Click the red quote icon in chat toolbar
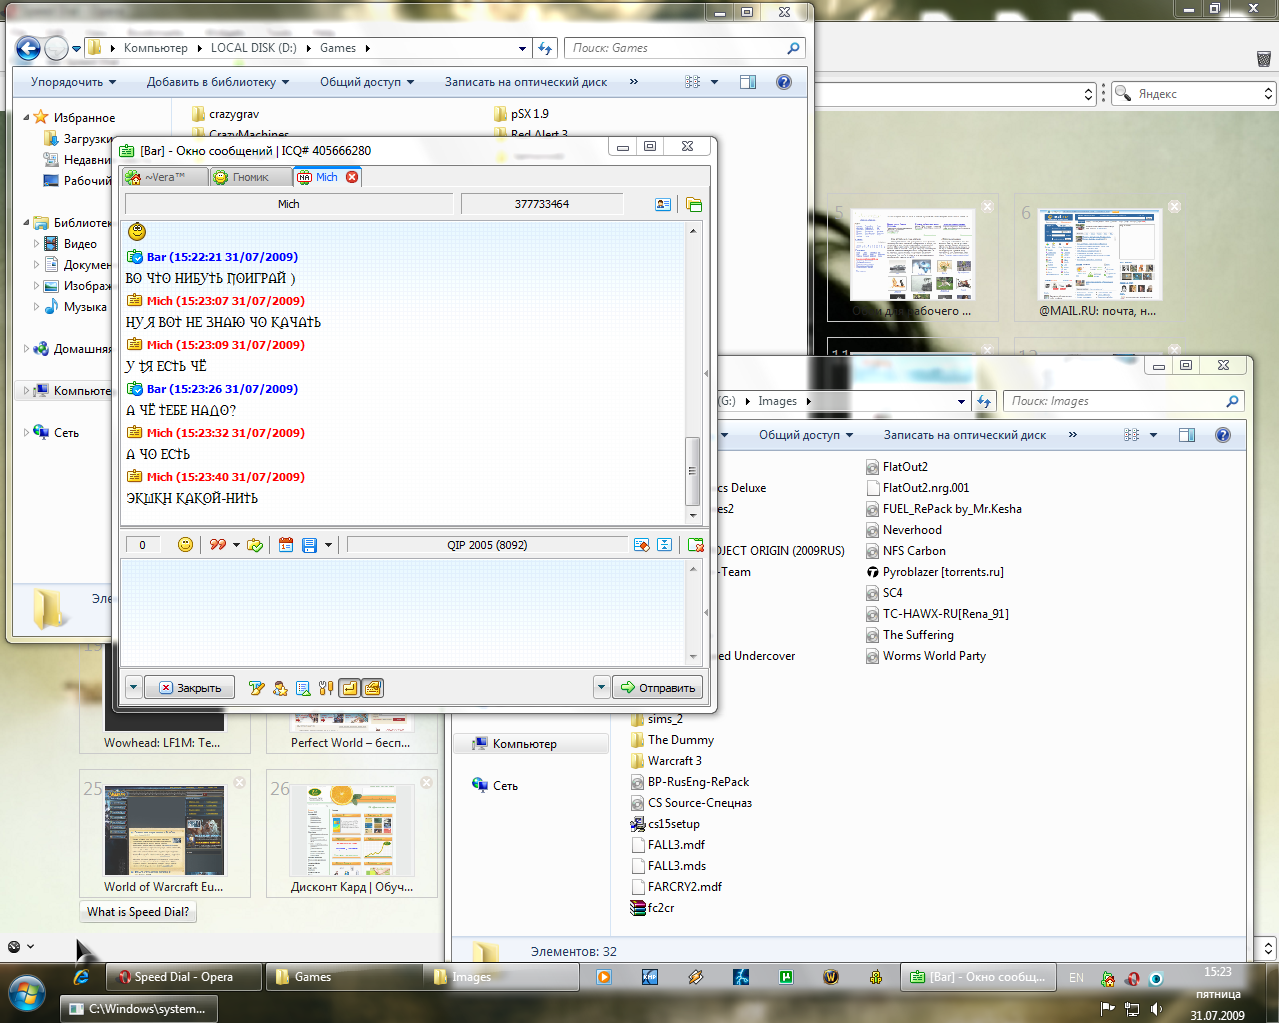The width and height of the screenshot is (1279, 1023). pos(217,545)
